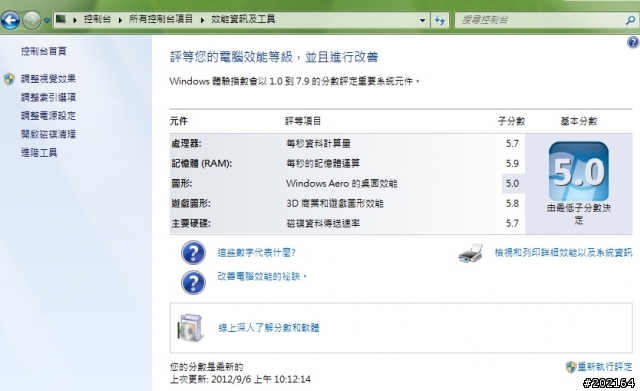This screenshot has height=391, width=640.
Task: Click the software box icon
Action: point(190,327)
